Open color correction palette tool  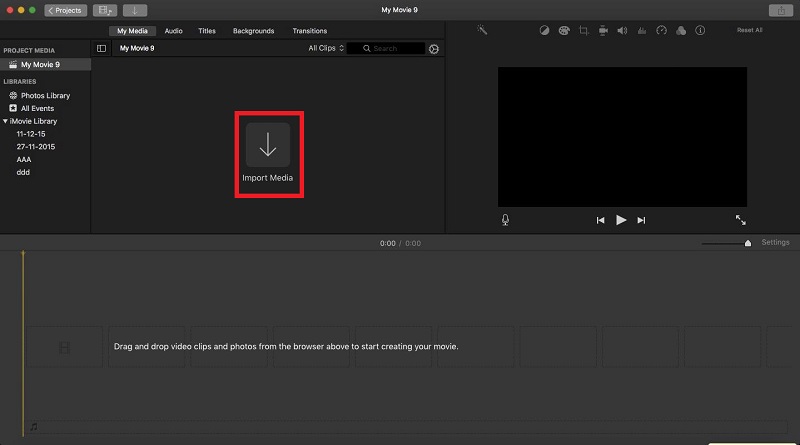[564, 31]
